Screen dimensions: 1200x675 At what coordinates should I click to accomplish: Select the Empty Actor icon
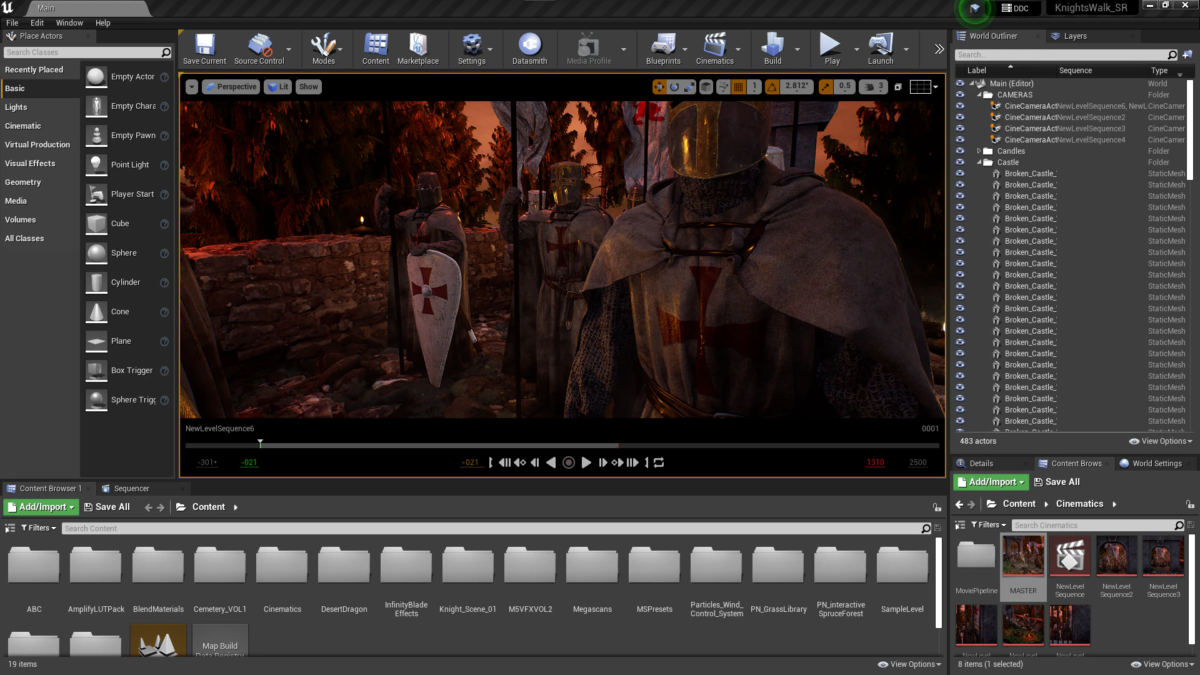(96, 77)
